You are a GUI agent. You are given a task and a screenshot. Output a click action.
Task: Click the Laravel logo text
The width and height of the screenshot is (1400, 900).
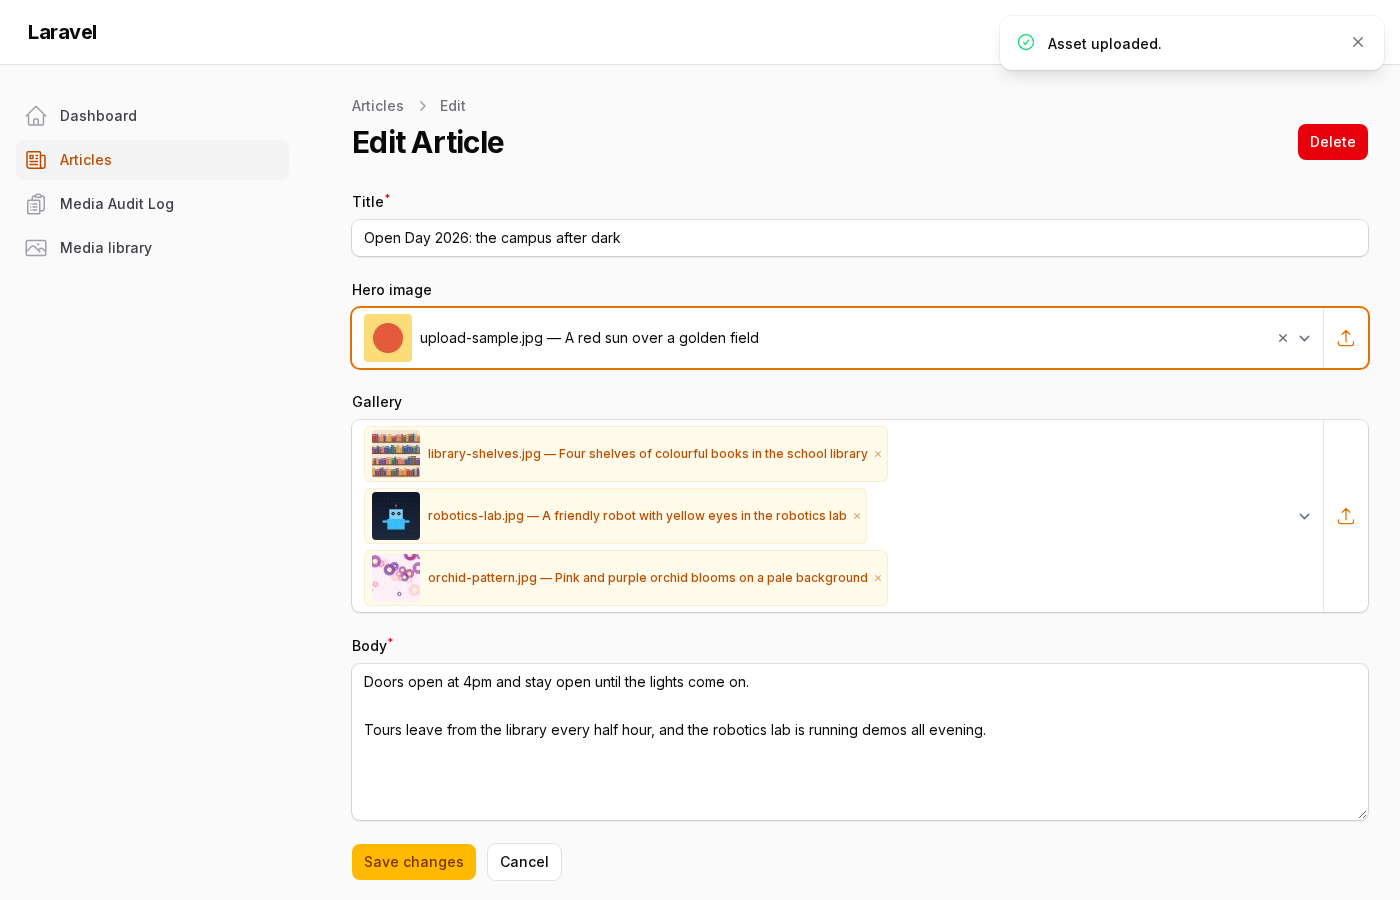click(62, 32)
